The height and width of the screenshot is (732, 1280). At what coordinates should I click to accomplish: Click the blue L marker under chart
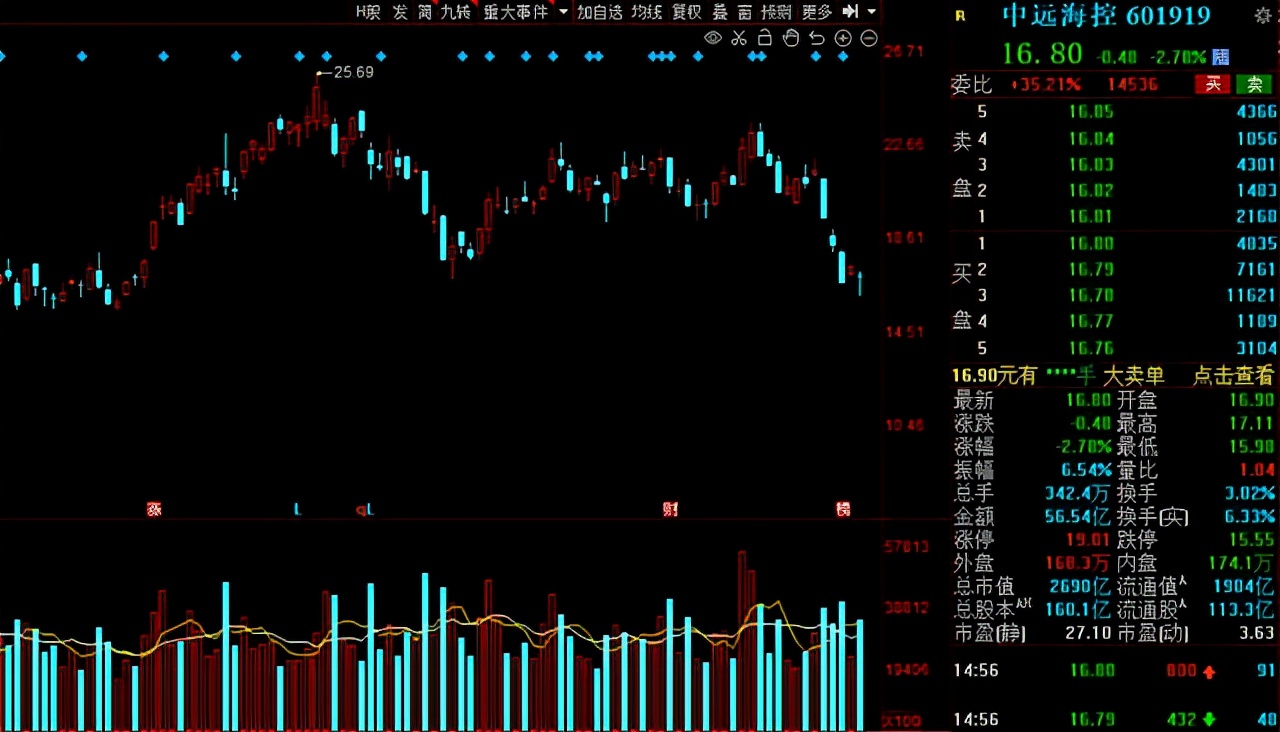(x=297, y=509)
